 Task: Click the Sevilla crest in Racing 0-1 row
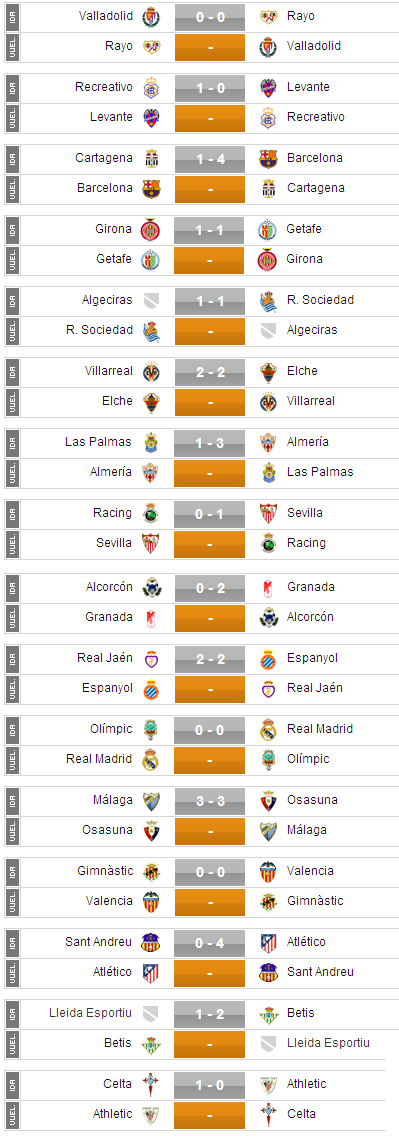click(269, 514)
